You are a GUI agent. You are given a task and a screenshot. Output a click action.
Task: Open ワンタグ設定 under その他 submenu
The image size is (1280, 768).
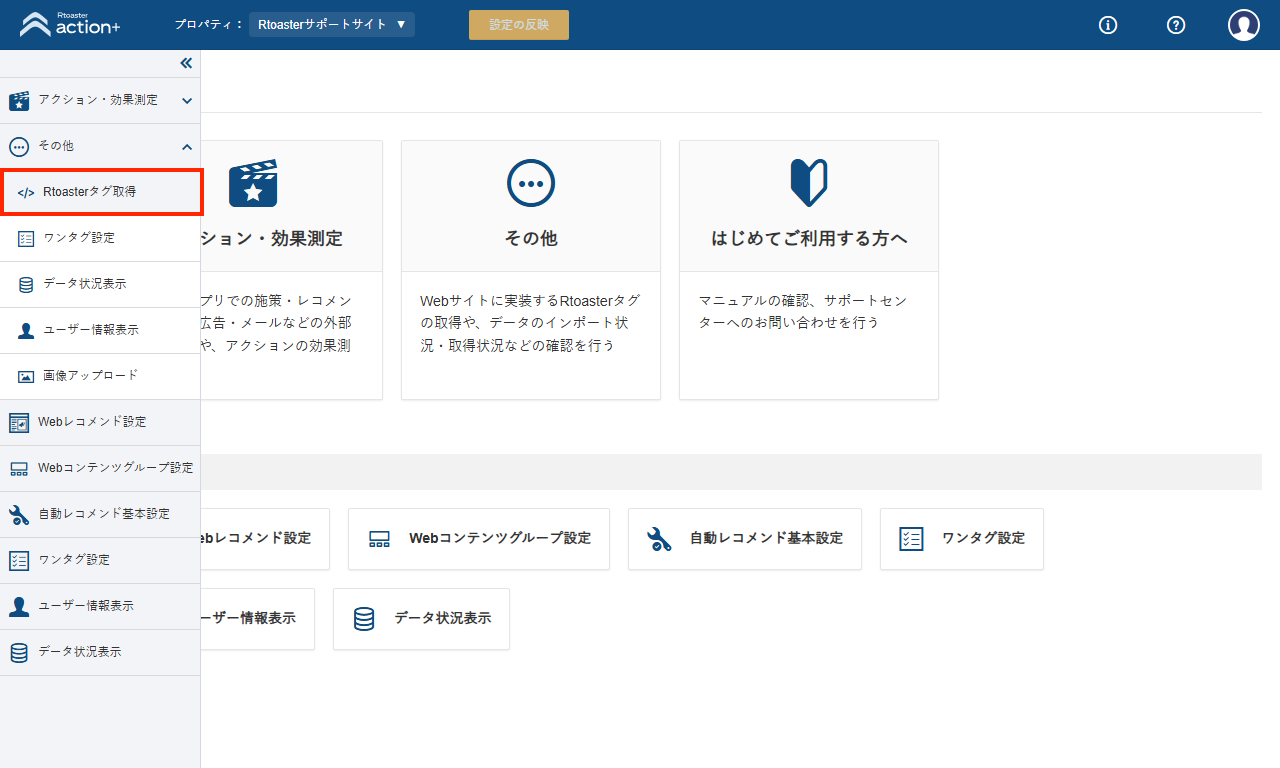pos(100,238)
